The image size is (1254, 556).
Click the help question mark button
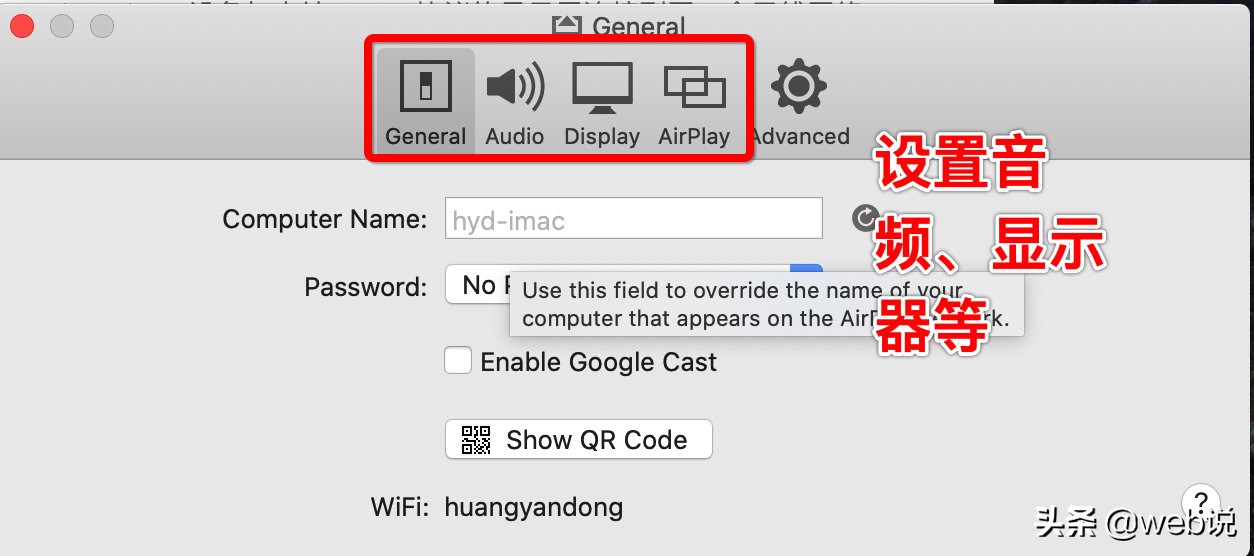point(1200,501)
